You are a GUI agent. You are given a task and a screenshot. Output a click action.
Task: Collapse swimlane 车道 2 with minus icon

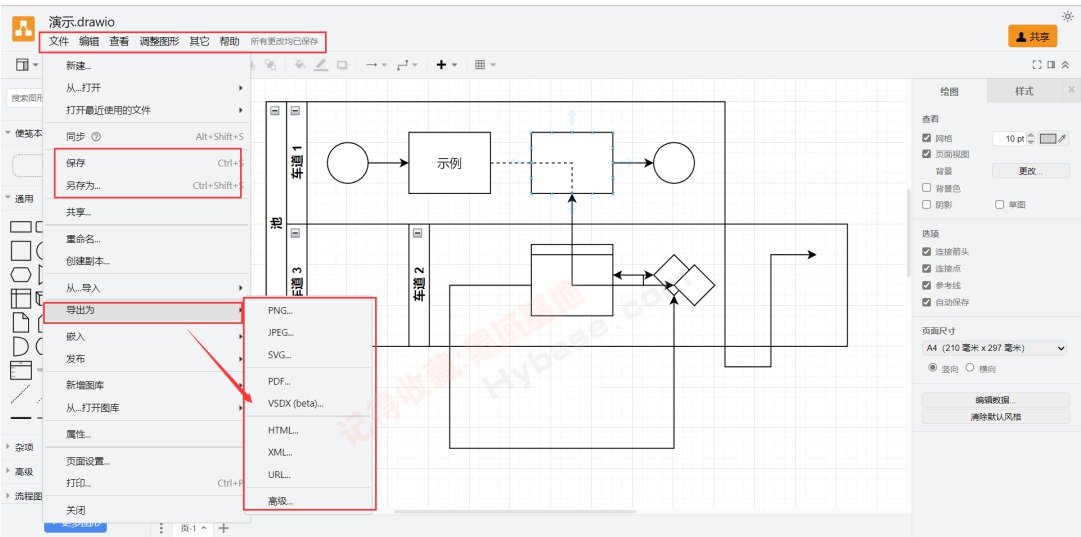coord(417,233)
